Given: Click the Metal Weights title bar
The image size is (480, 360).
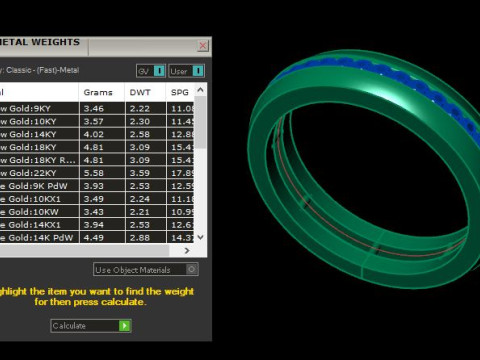Looking at the screenshot, I should [105, 46].
